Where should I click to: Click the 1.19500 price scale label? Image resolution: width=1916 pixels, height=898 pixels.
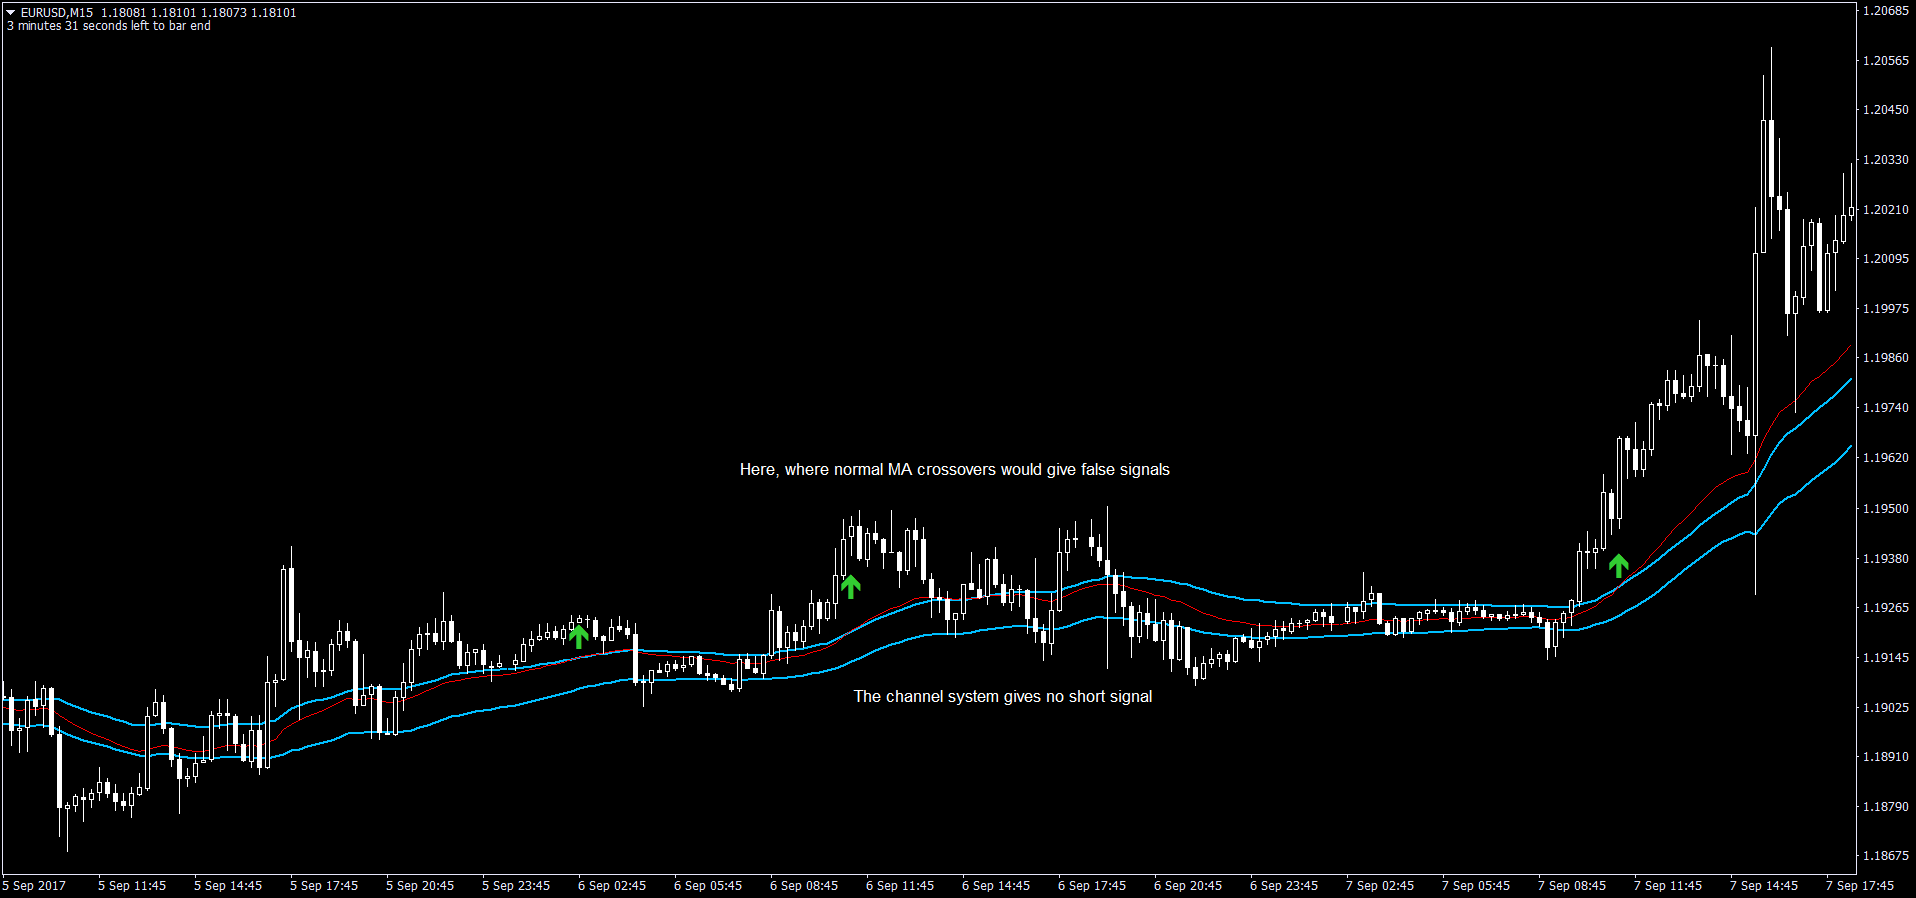[1885, 509]
